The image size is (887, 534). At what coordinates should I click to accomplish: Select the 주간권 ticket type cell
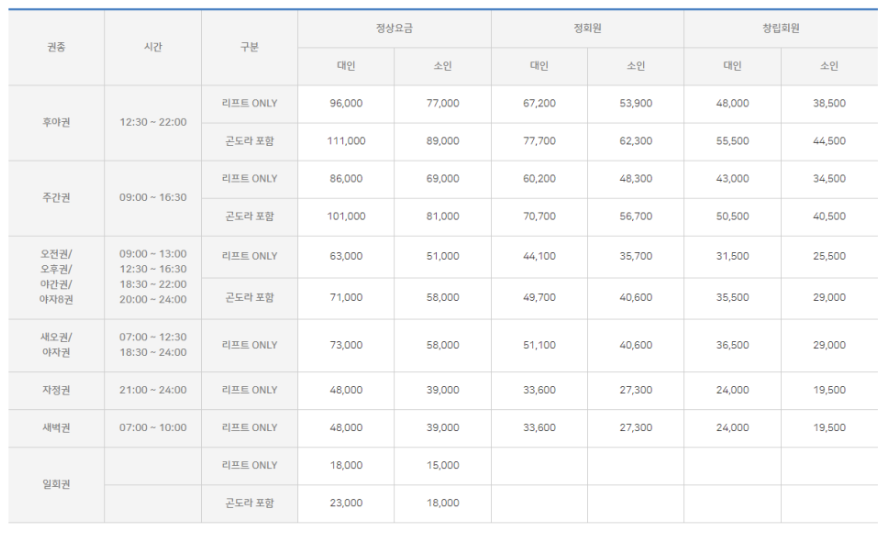coord(56,198)
